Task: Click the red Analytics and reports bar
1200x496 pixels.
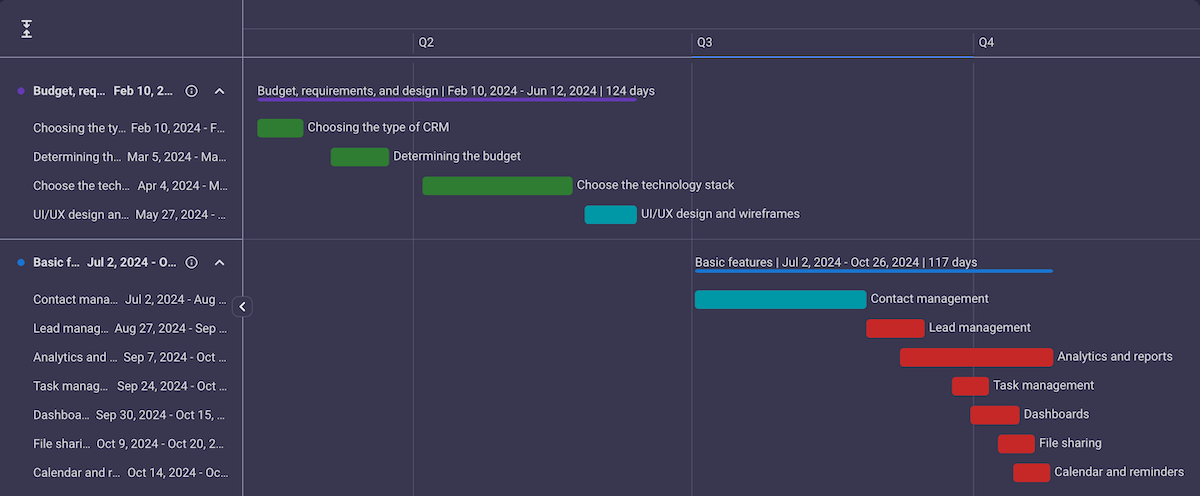Action: click(976, 357)
